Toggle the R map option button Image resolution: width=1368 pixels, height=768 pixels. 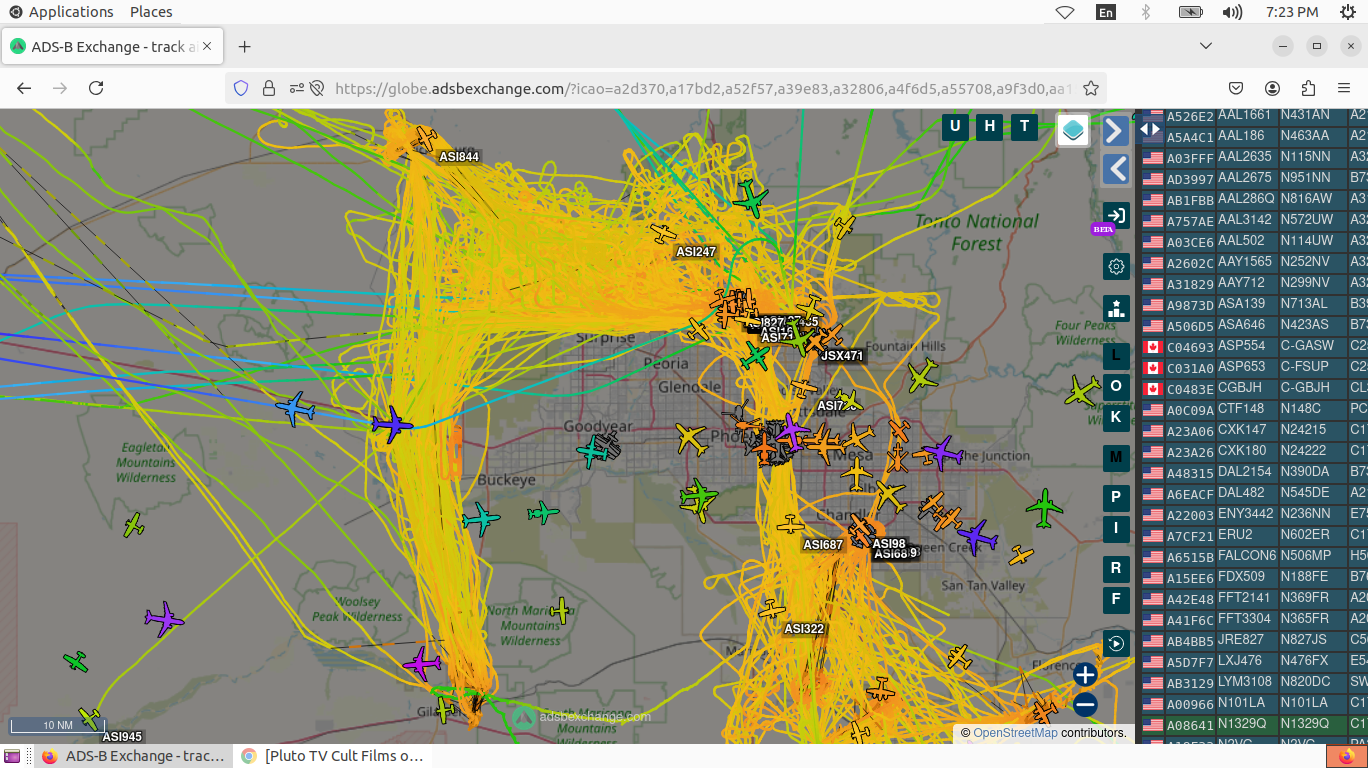coord(1116,568)
